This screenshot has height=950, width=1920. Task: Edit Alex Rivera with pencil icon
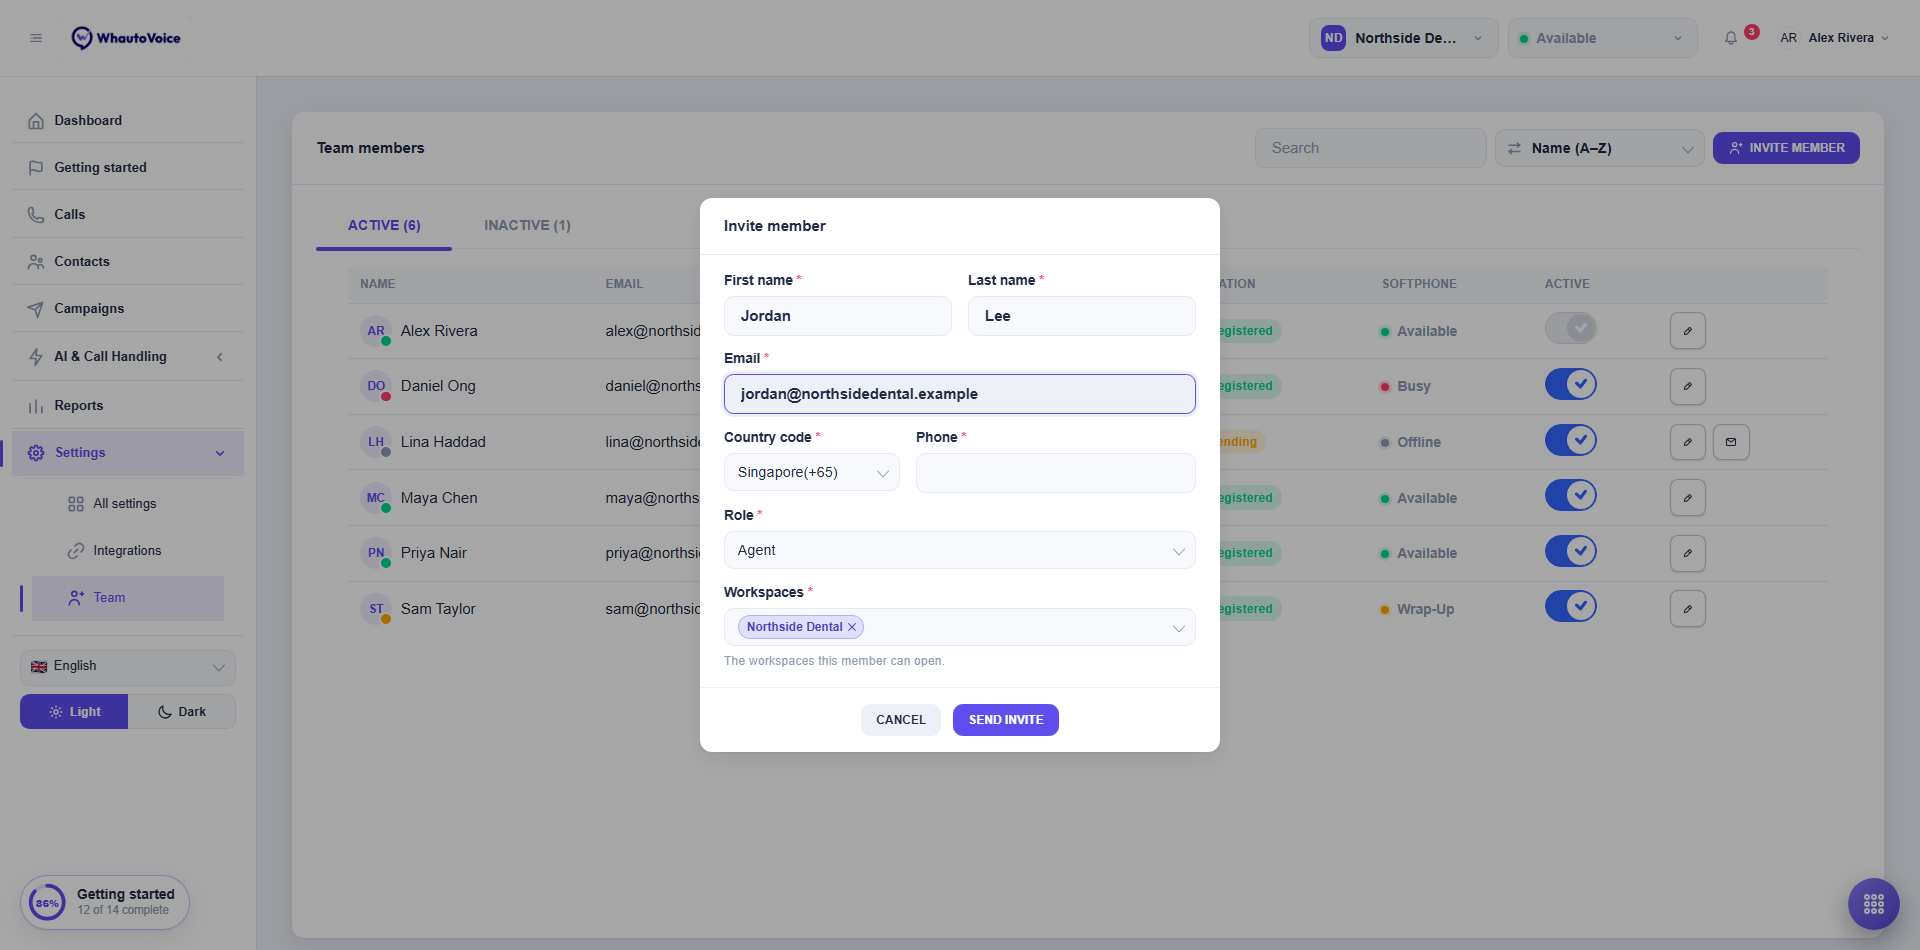(x=1688, y=331)
